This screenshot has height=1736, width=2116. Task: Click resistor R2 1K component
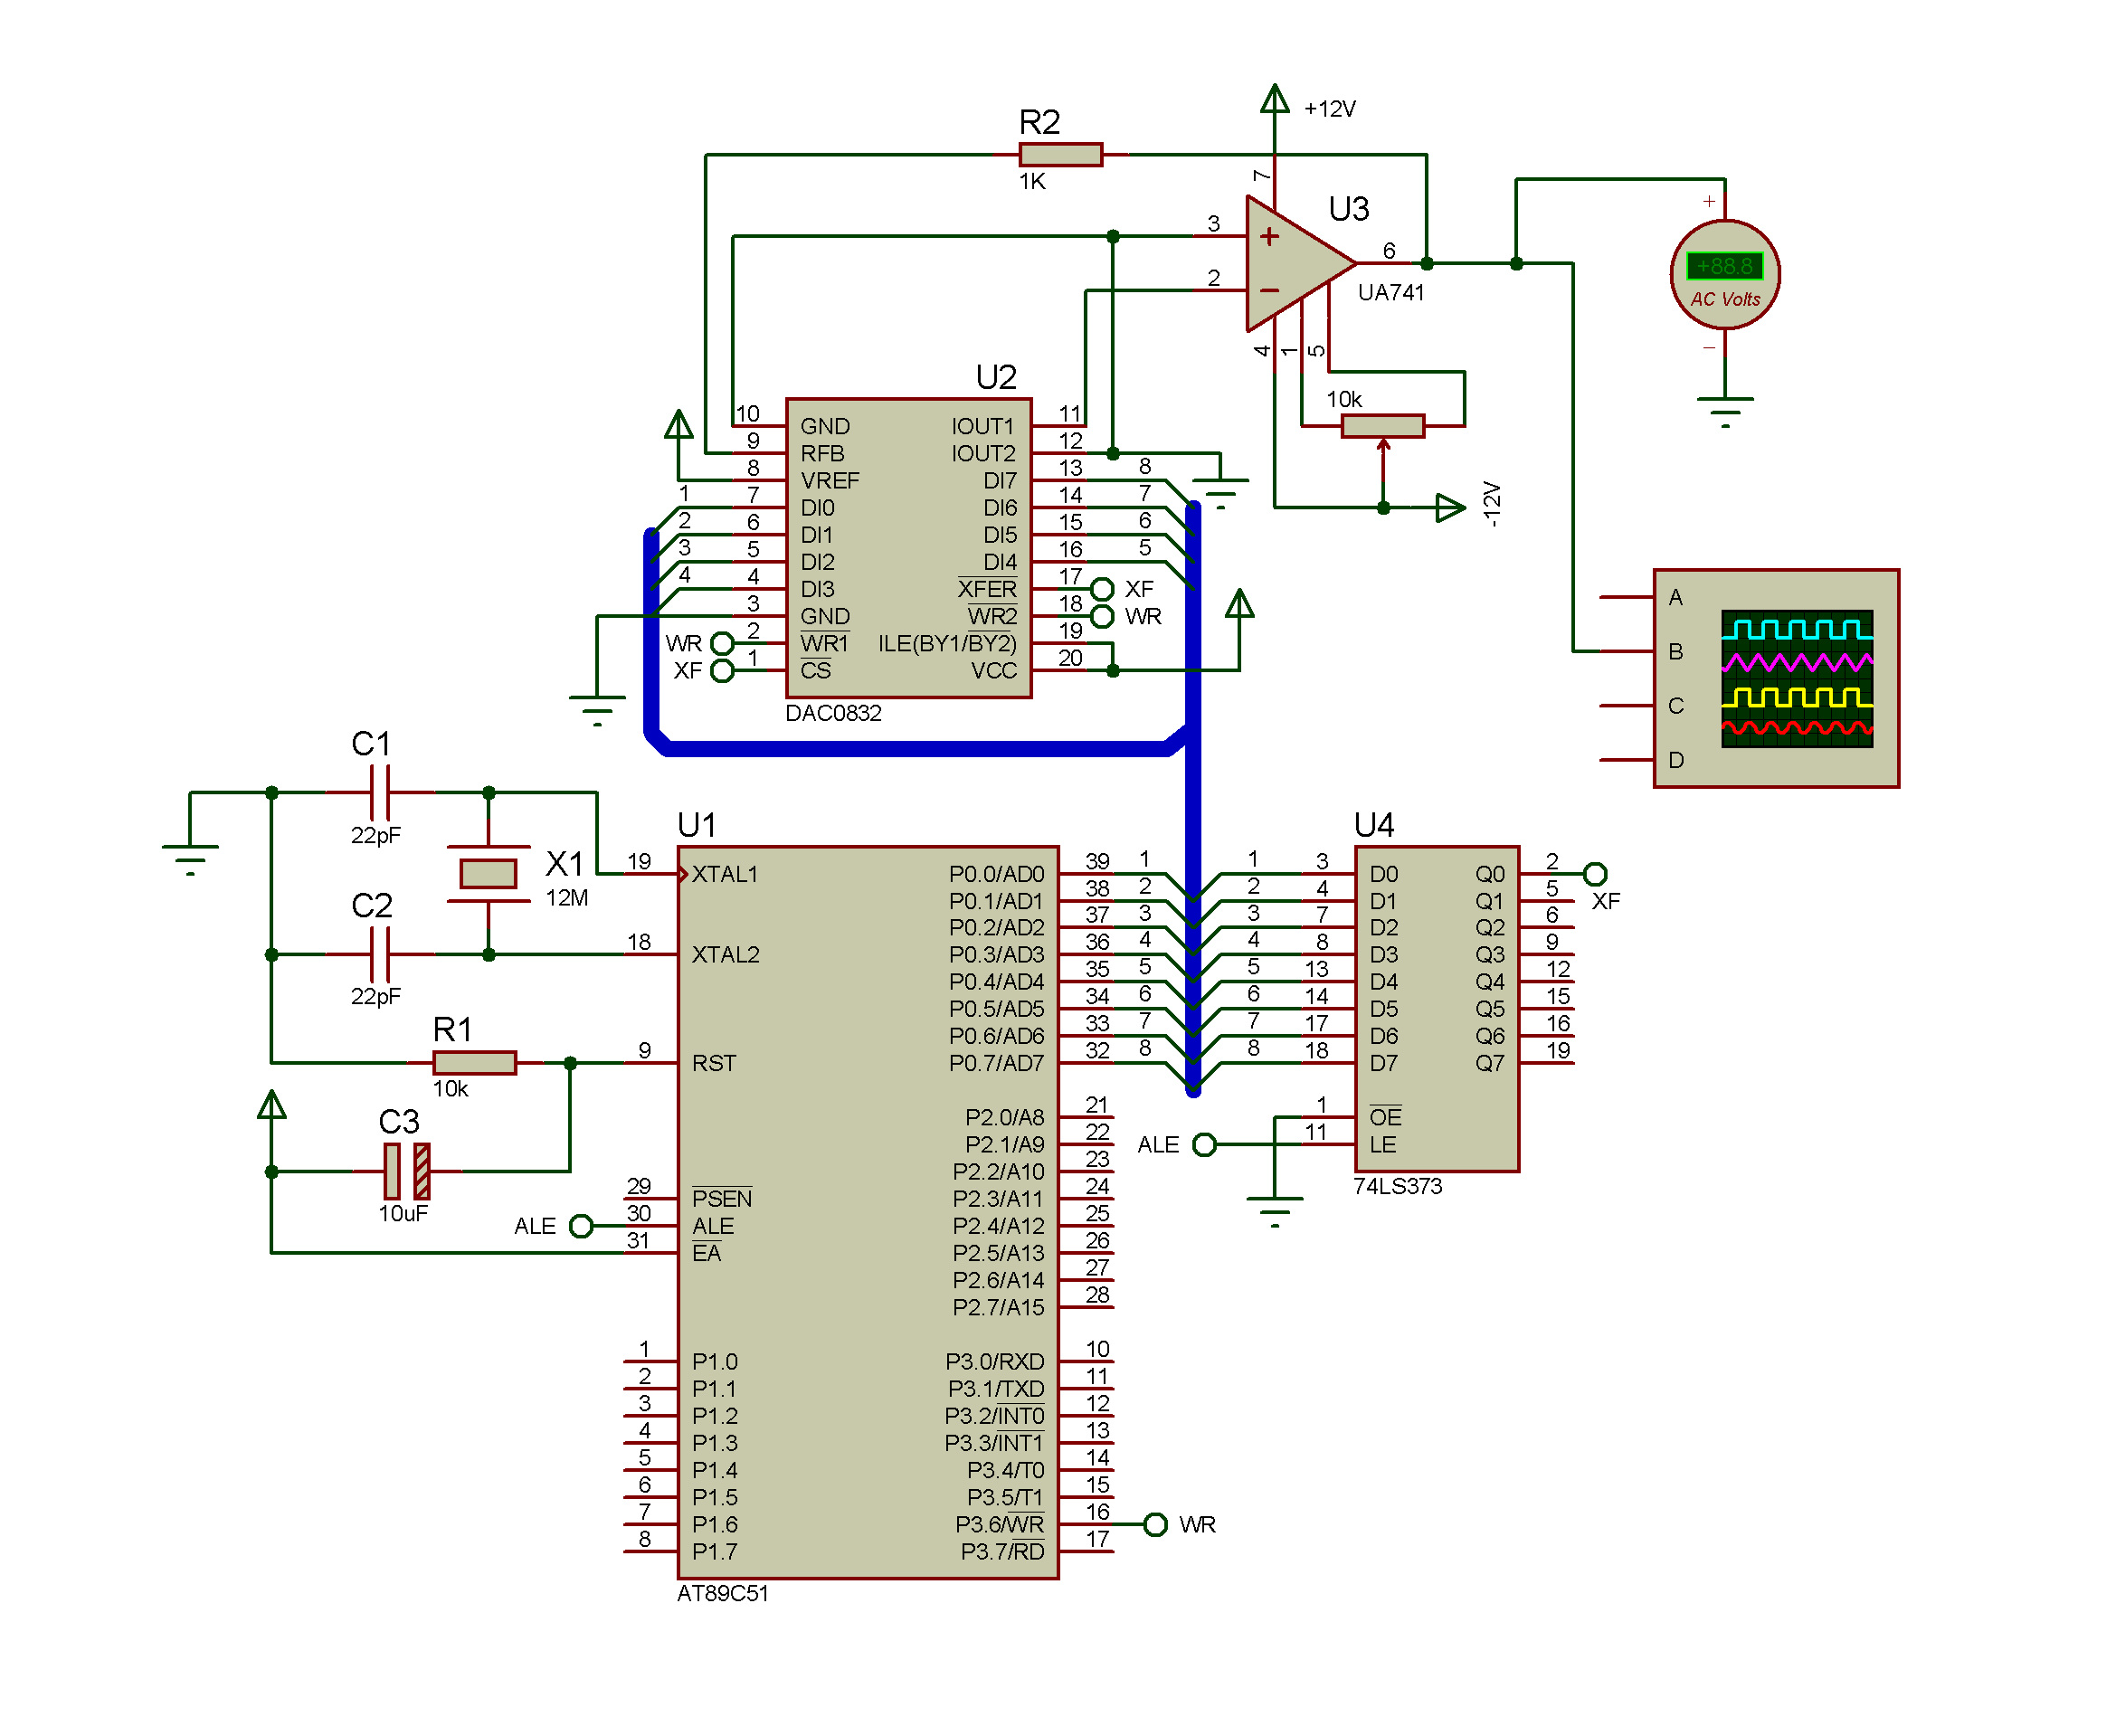tap(1060, 154)
